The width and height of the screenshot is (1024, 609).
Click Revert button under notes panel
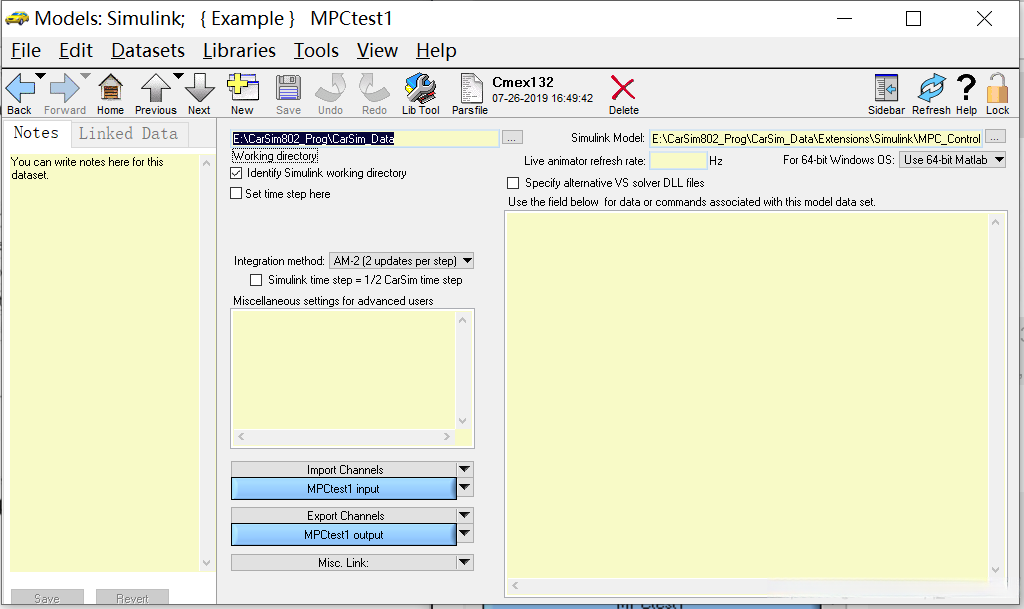(x=133, y=599)
